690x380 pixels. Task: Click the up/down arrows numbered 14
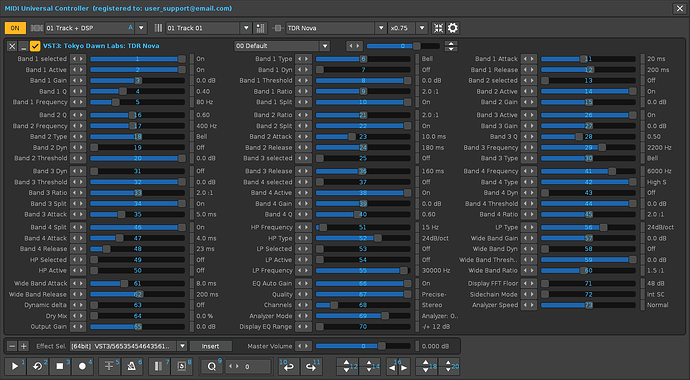[x=370, y=366]
